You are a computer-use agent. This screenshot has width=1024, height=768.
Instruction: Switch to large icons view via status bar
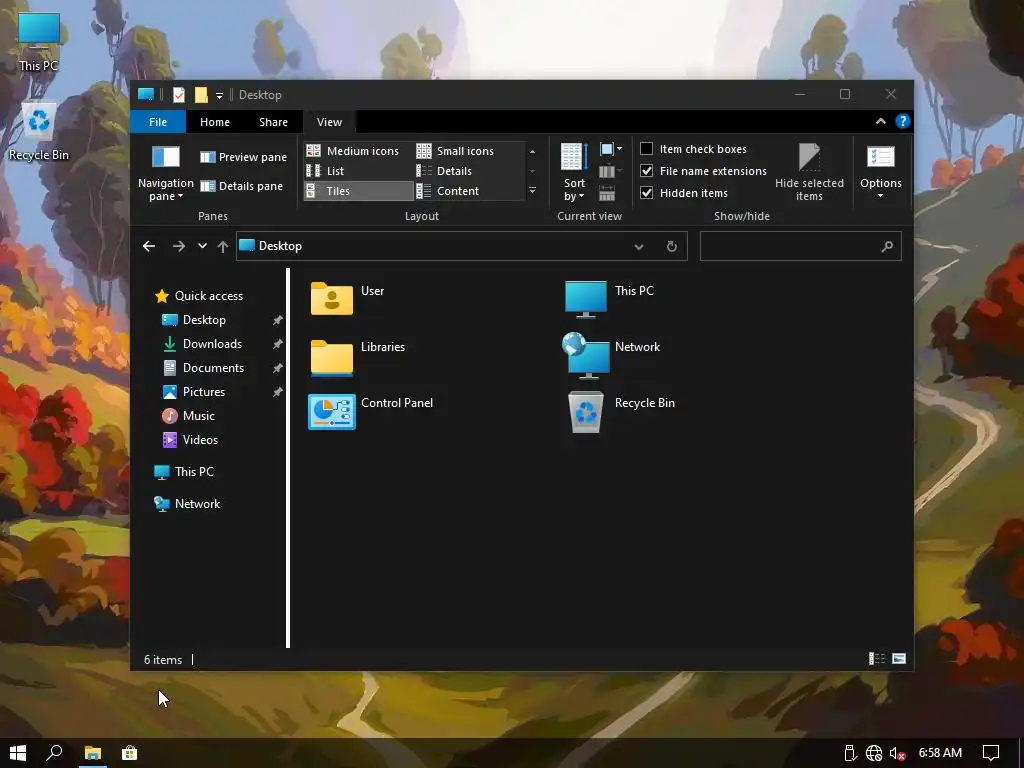pos(899,659)
